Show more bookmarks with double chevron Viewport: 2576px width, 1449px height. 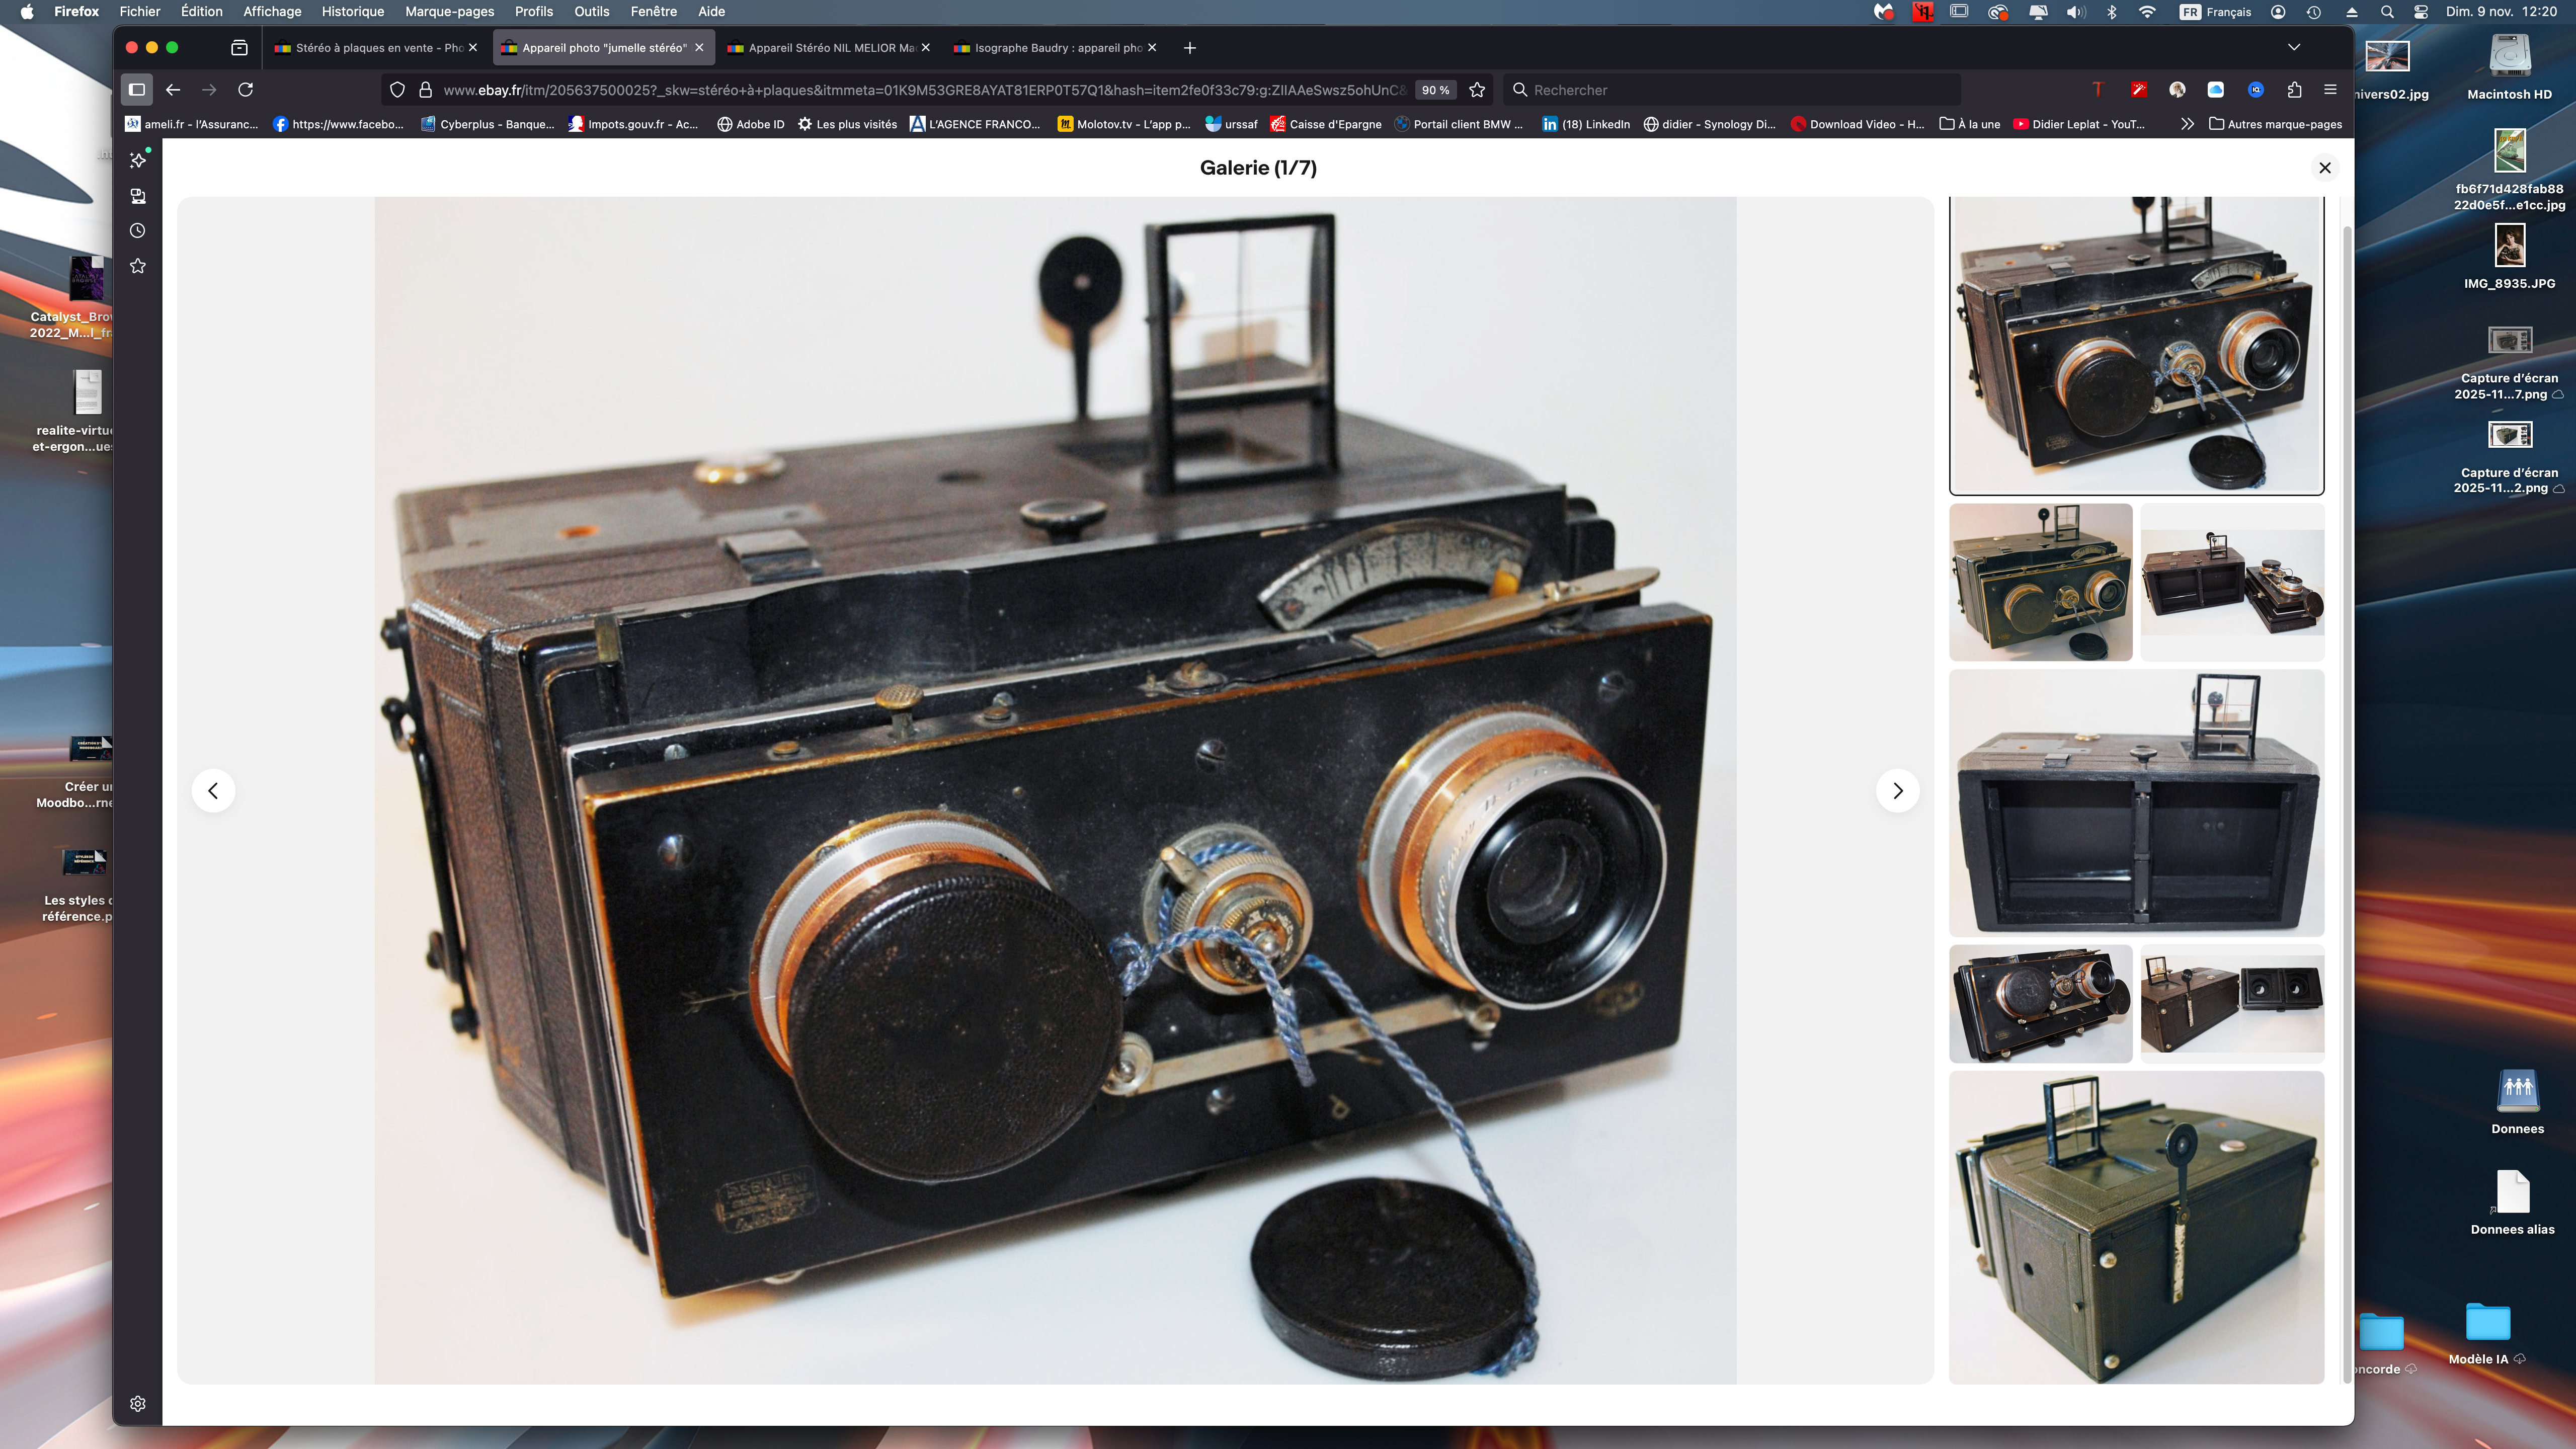[2187, 124]
